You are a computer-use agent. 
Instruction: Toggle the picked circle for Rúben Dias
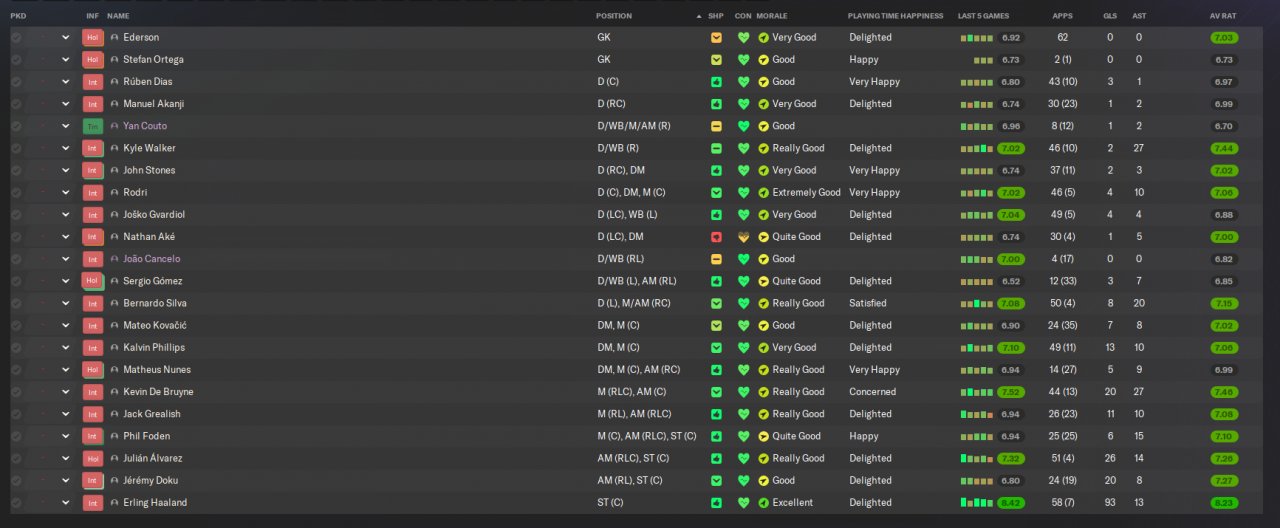click(x=16, y=82)
